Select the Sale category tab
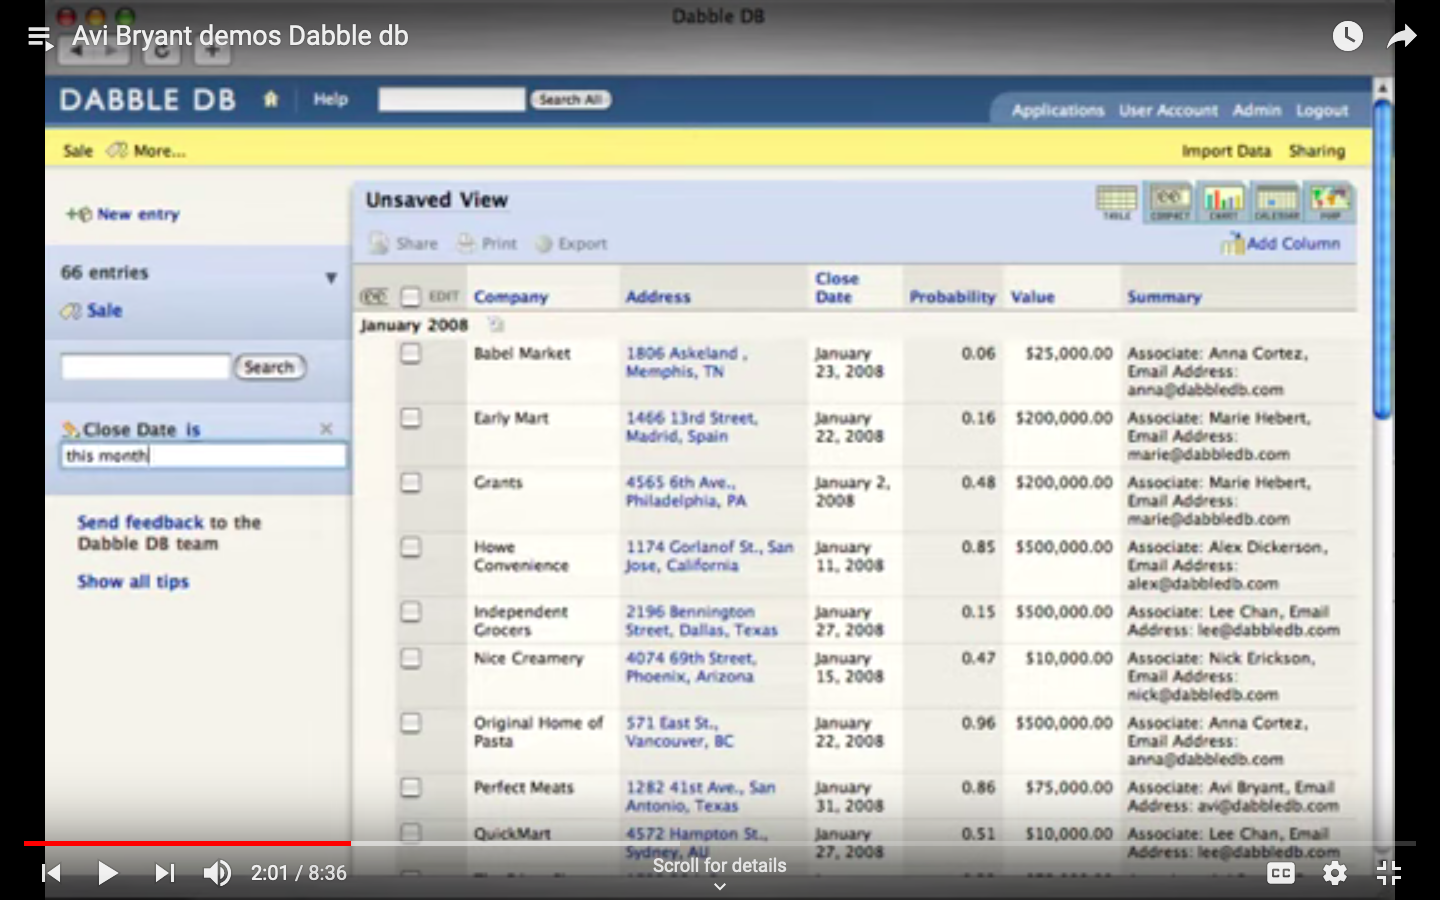 pyautogui.click(x=78, y=151)
